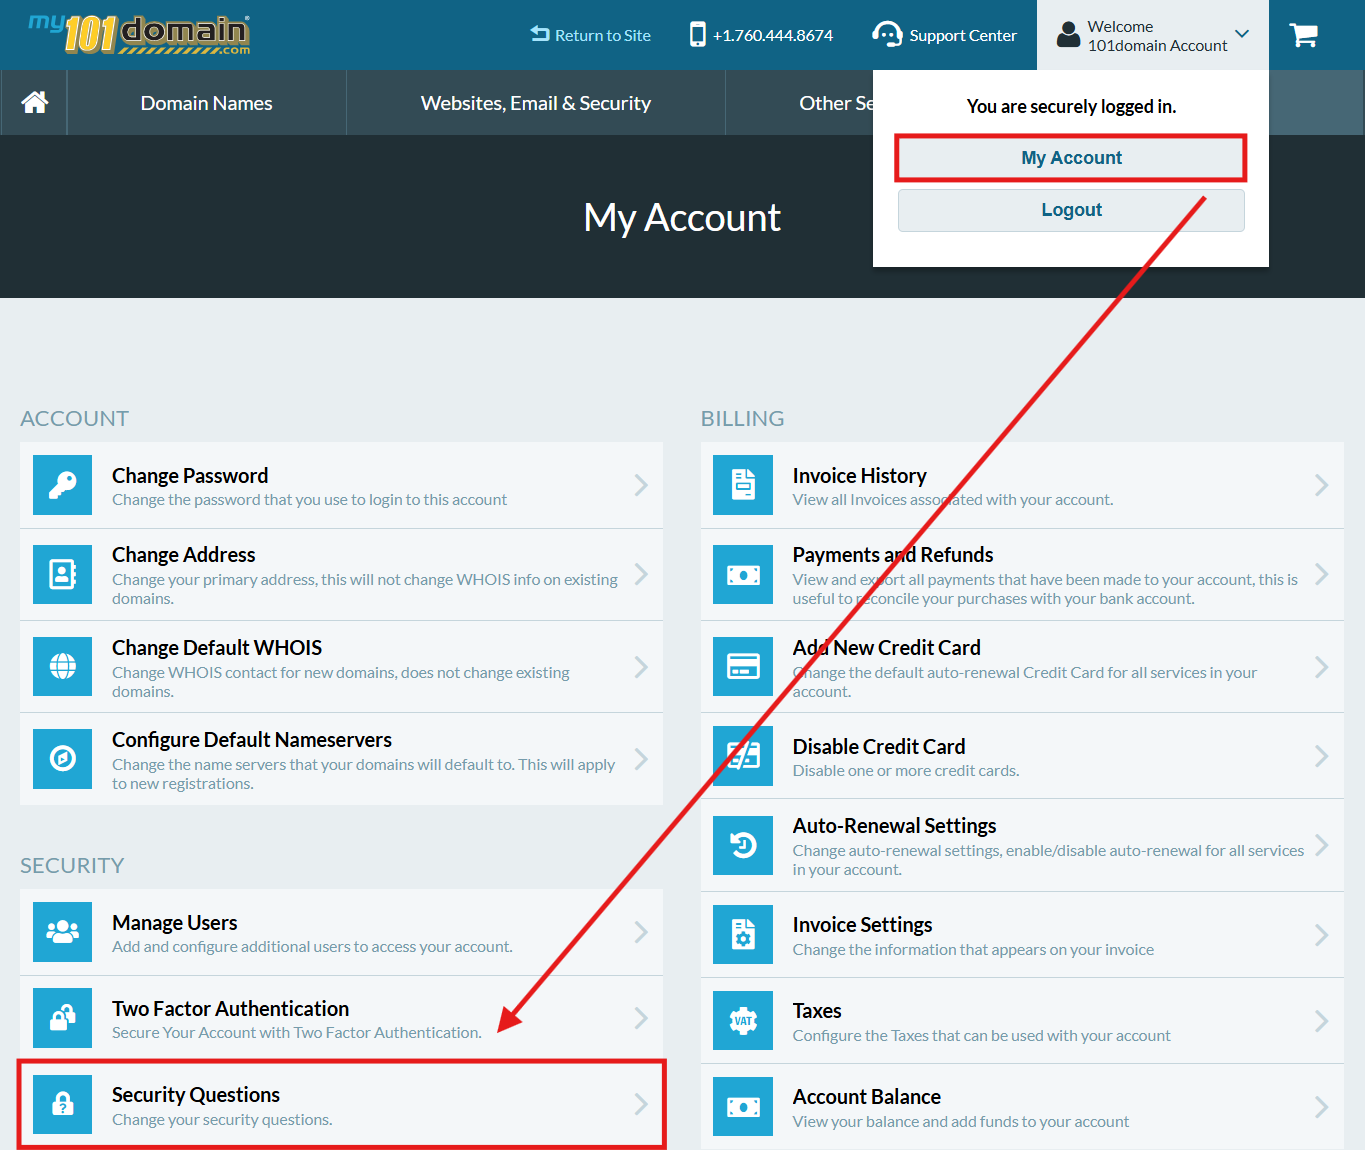The height and width of the screenshot is (1150, 1365).
Task: Open the Domain Names menu
Action: click(x=206, y=103)
